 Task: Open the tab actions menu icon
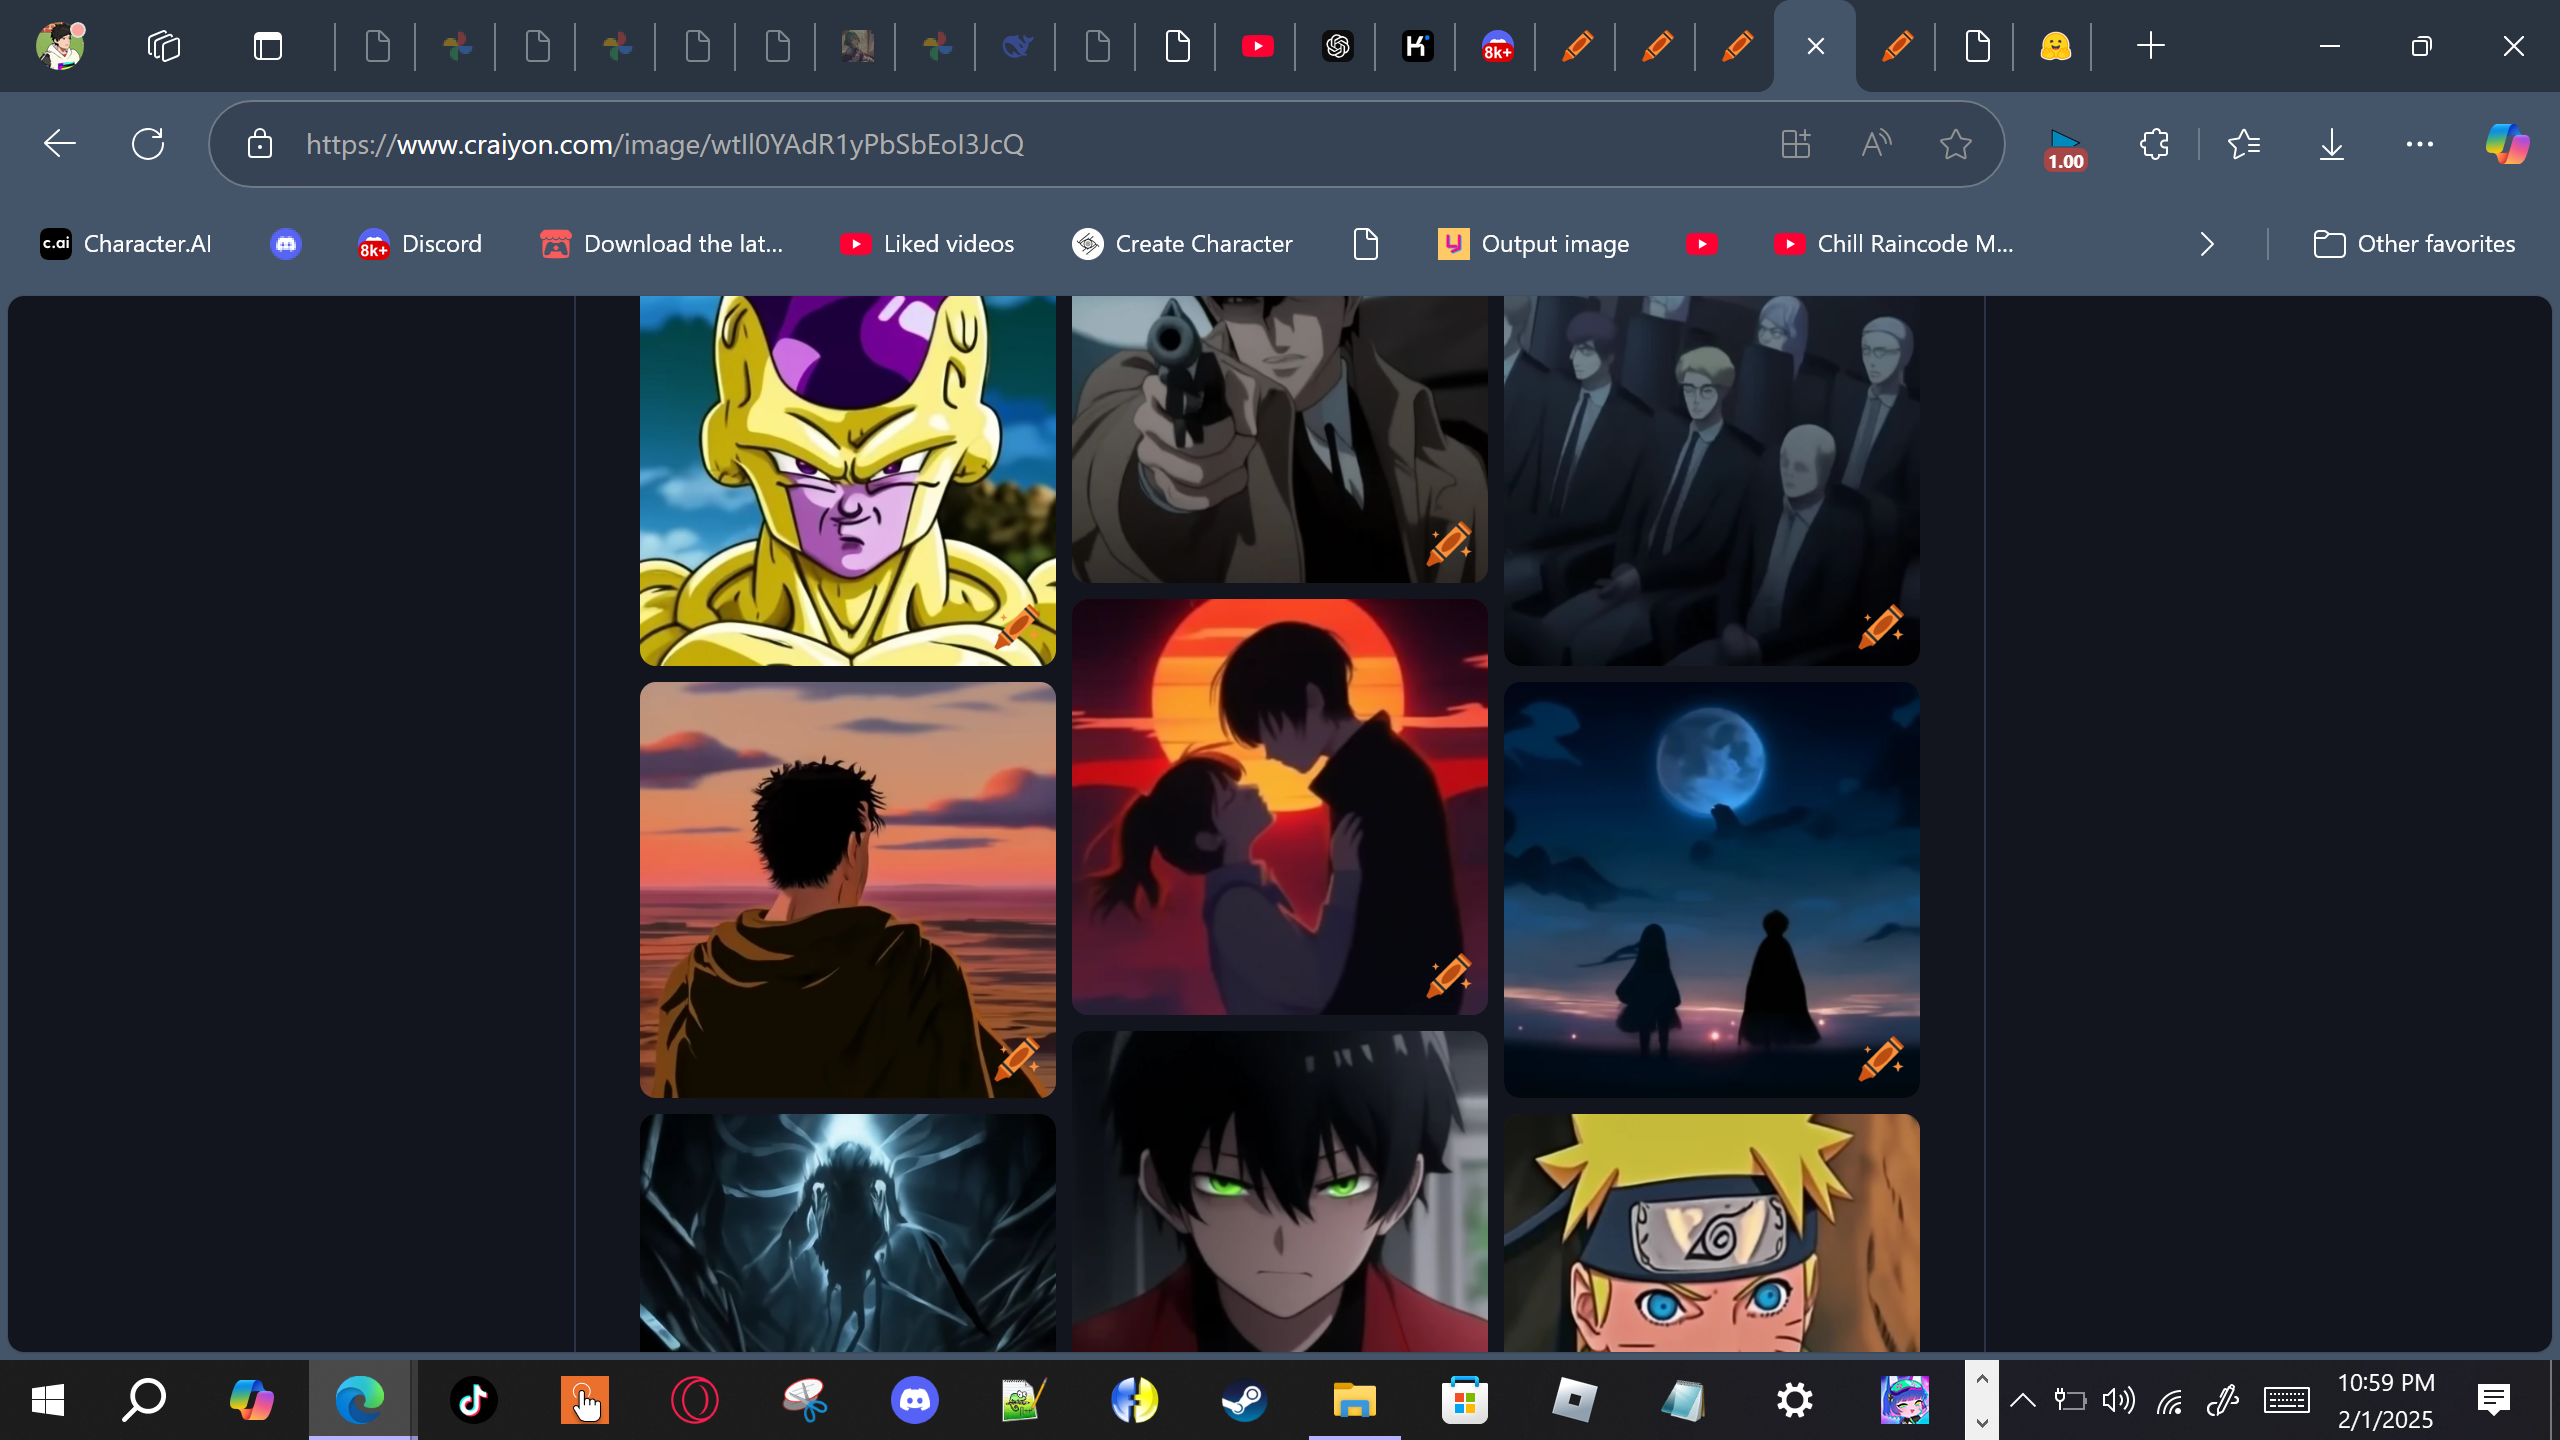click(267, 46)
